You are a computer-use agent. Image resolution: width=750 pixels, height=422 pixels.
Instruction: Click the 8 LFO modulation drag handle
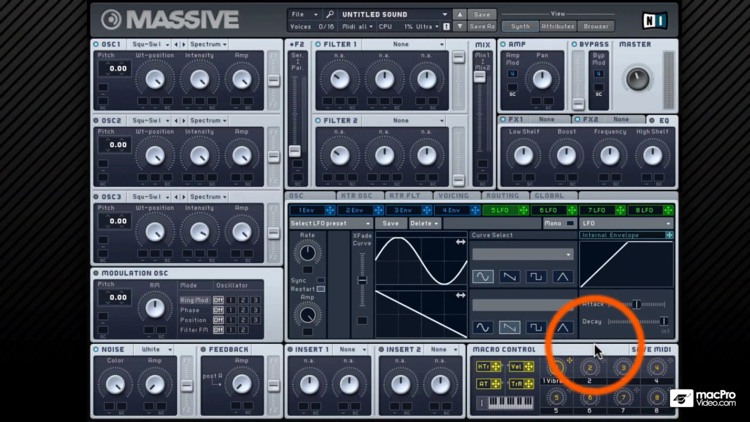668,210
